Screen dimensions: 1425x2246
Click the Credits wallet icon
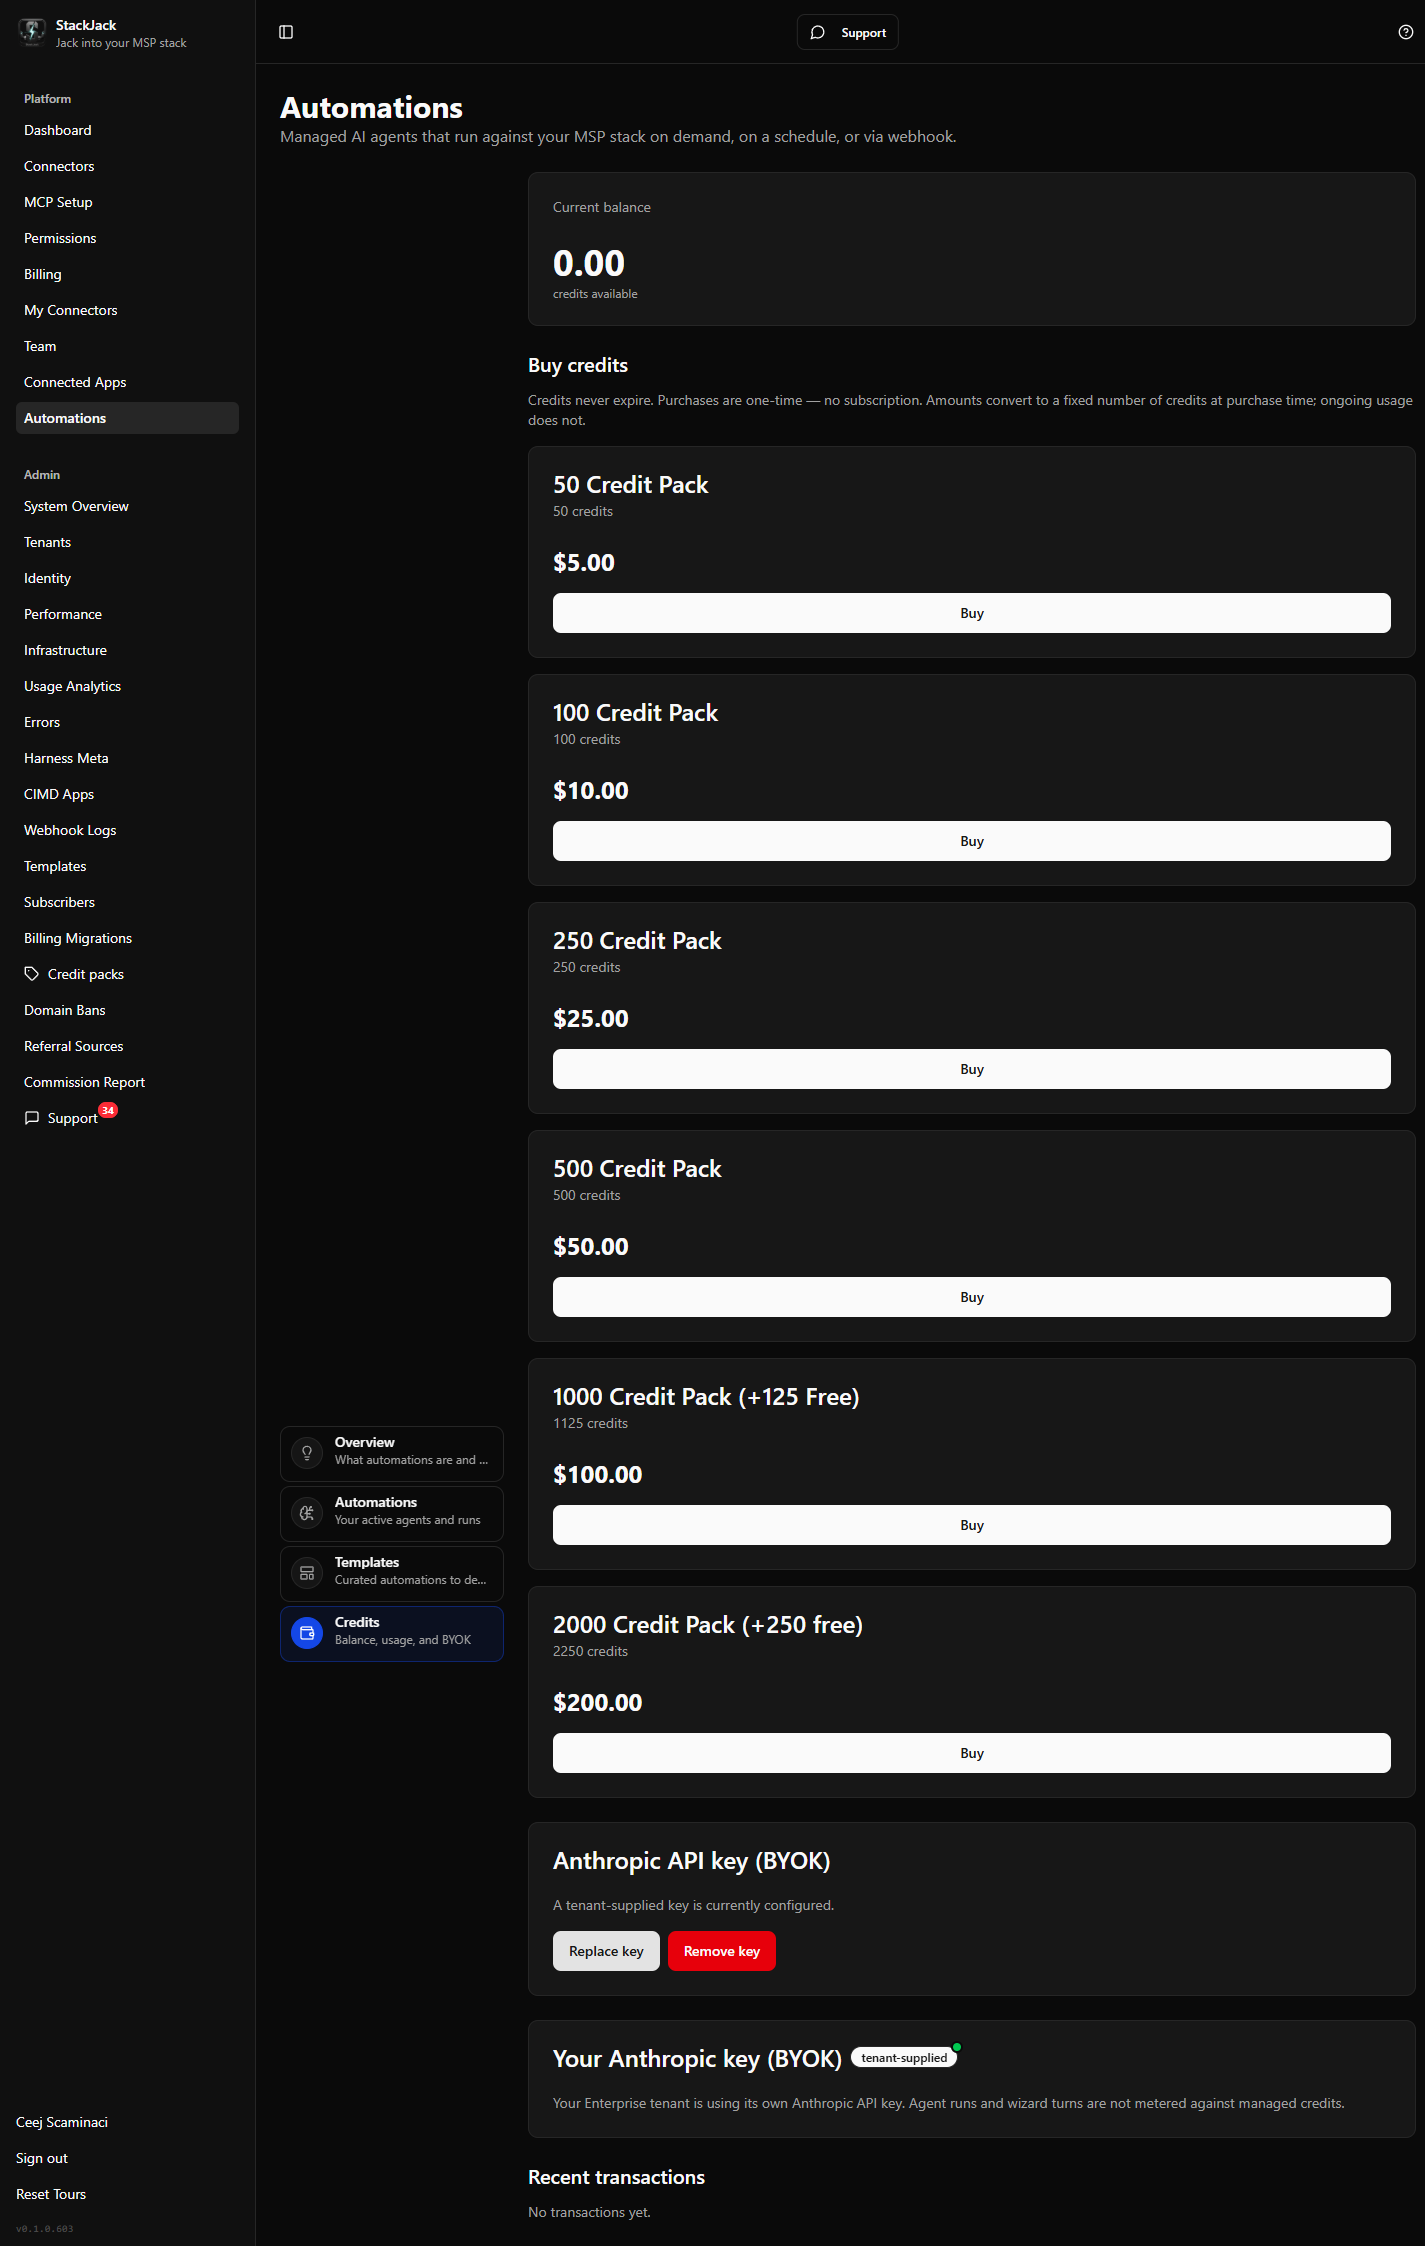pyautogui.click(x=307, y=1633)
